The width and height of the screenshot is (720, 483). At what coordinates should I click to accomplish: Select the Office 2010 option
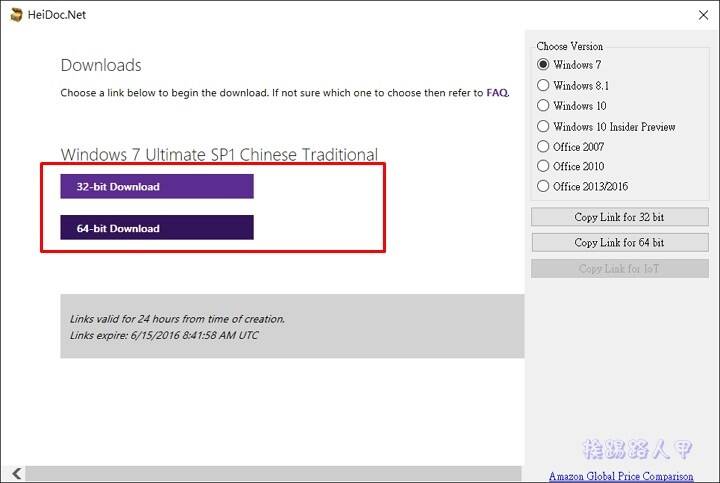click(x=543, y=166)
